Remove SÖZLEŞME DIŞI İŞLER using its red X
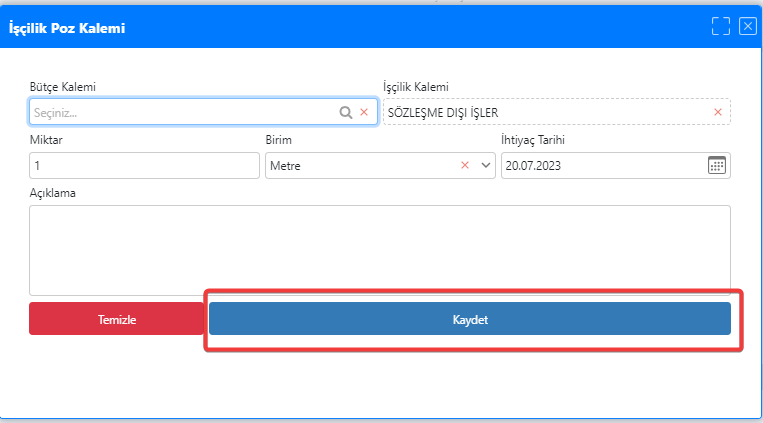 717,112
